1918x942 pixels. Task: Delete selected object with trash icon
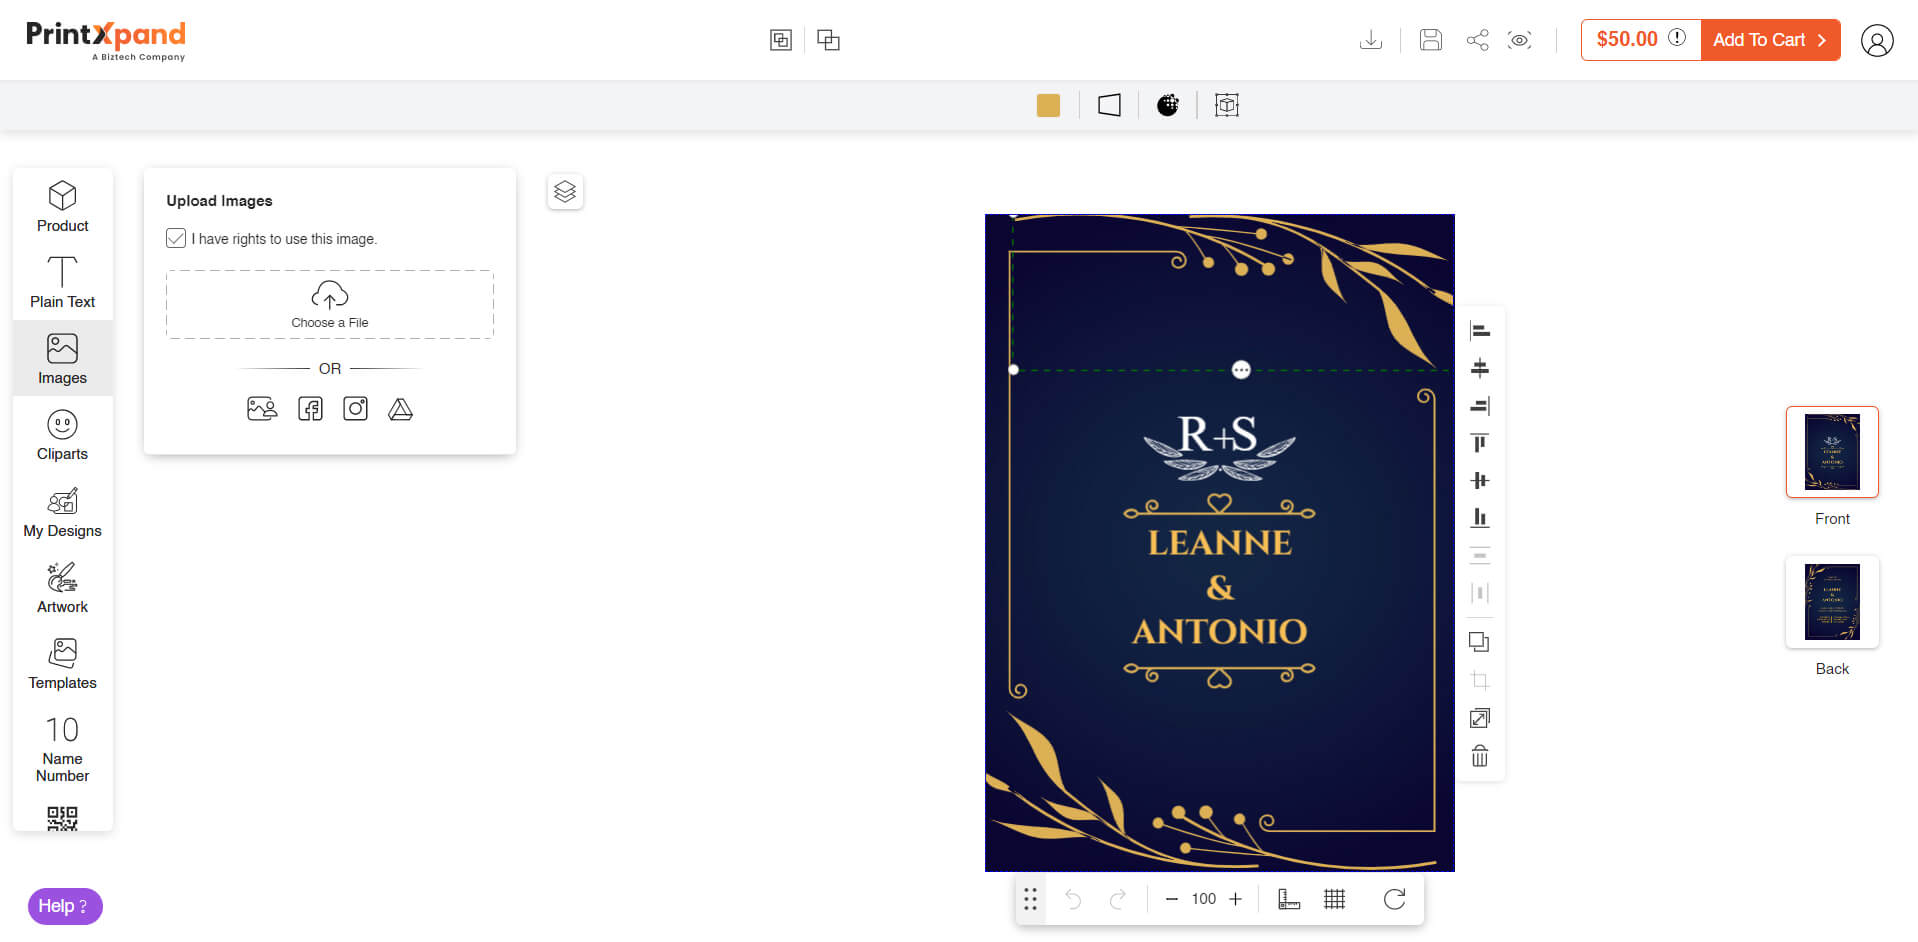(1480, 756)
